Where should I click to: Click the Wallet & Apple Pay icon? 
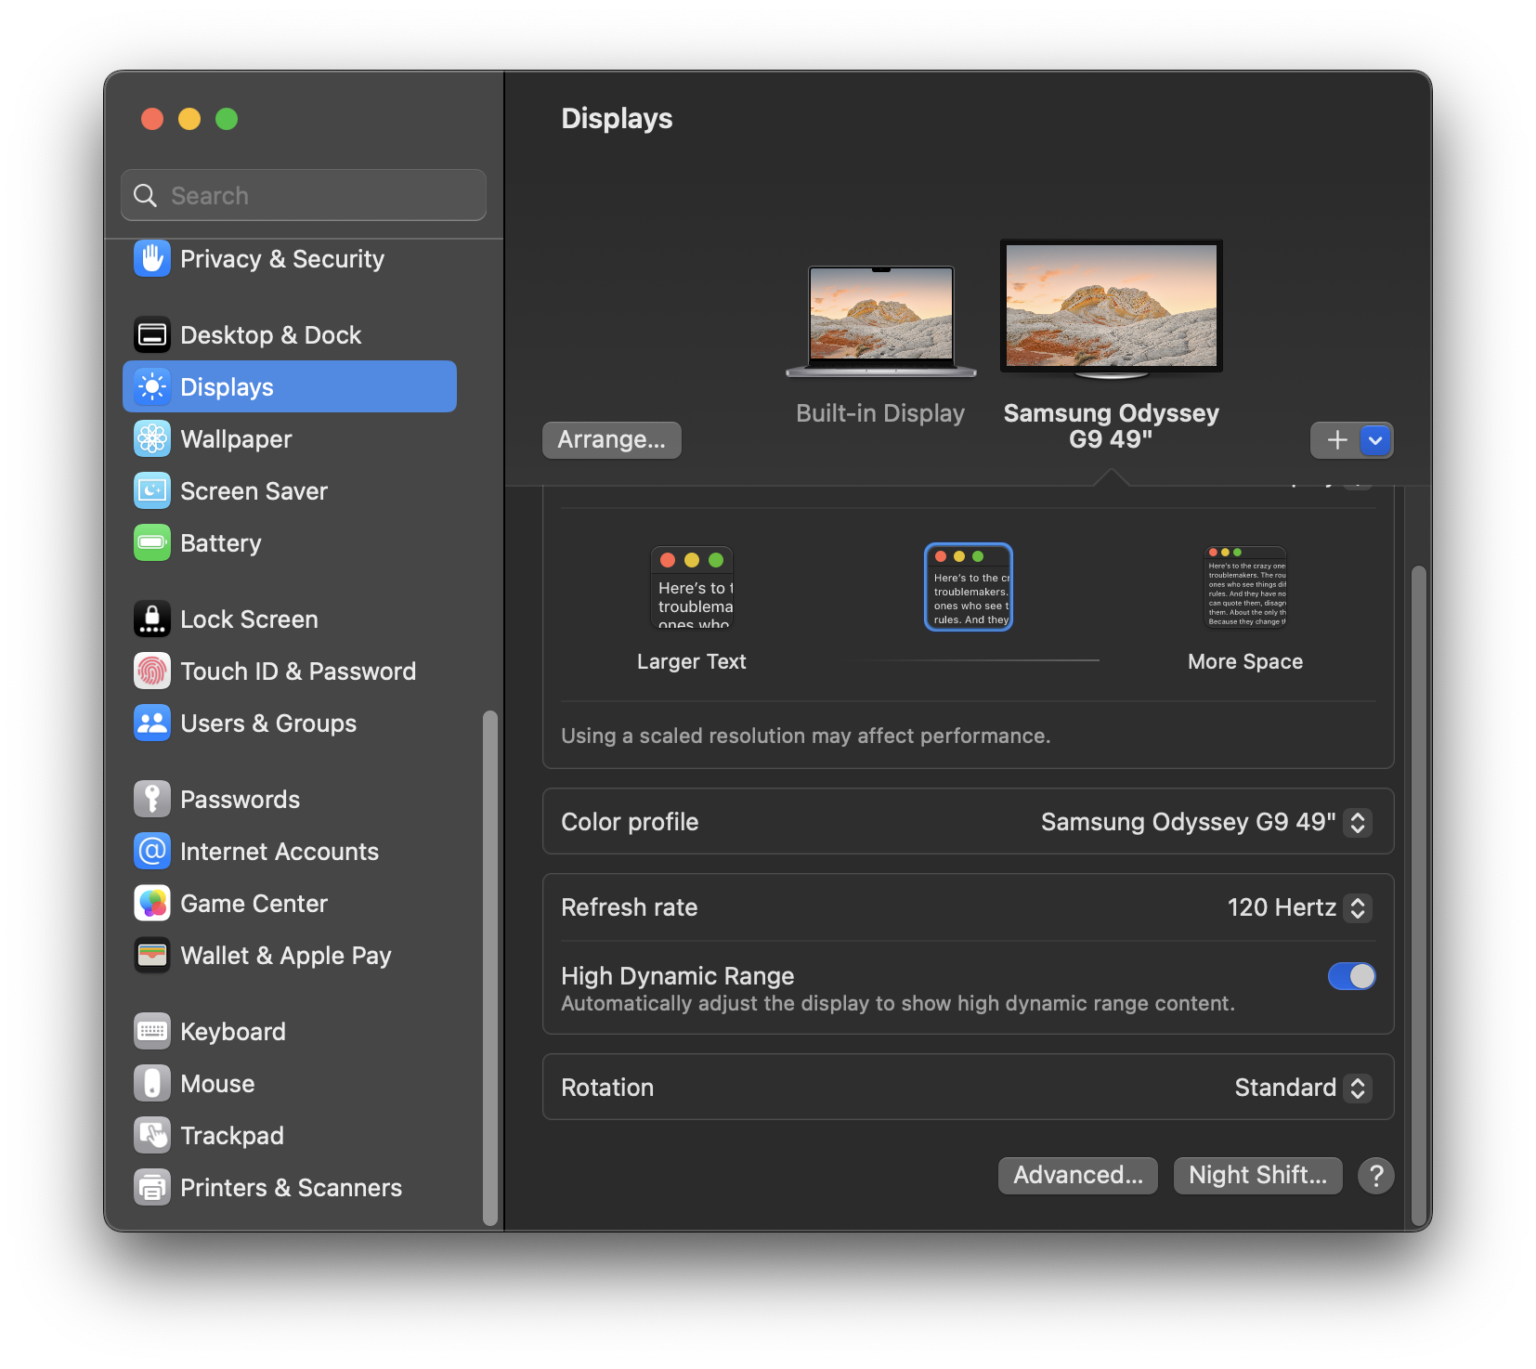pyautogui.click(x=152, y=955)
